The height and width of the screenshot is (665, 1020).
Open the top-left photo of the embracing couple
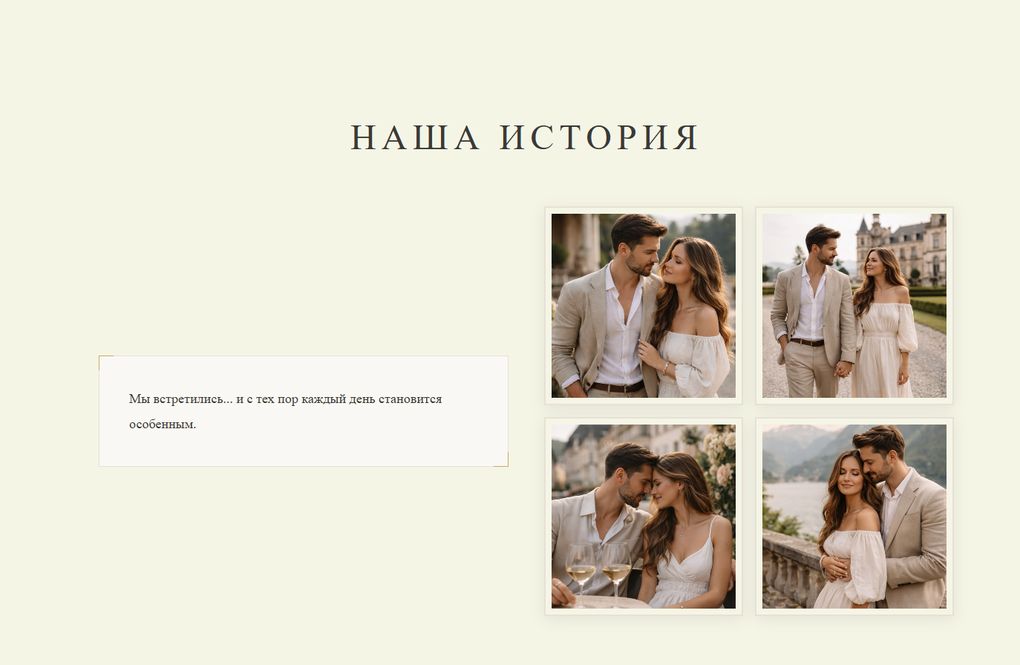tap(643, 305)
